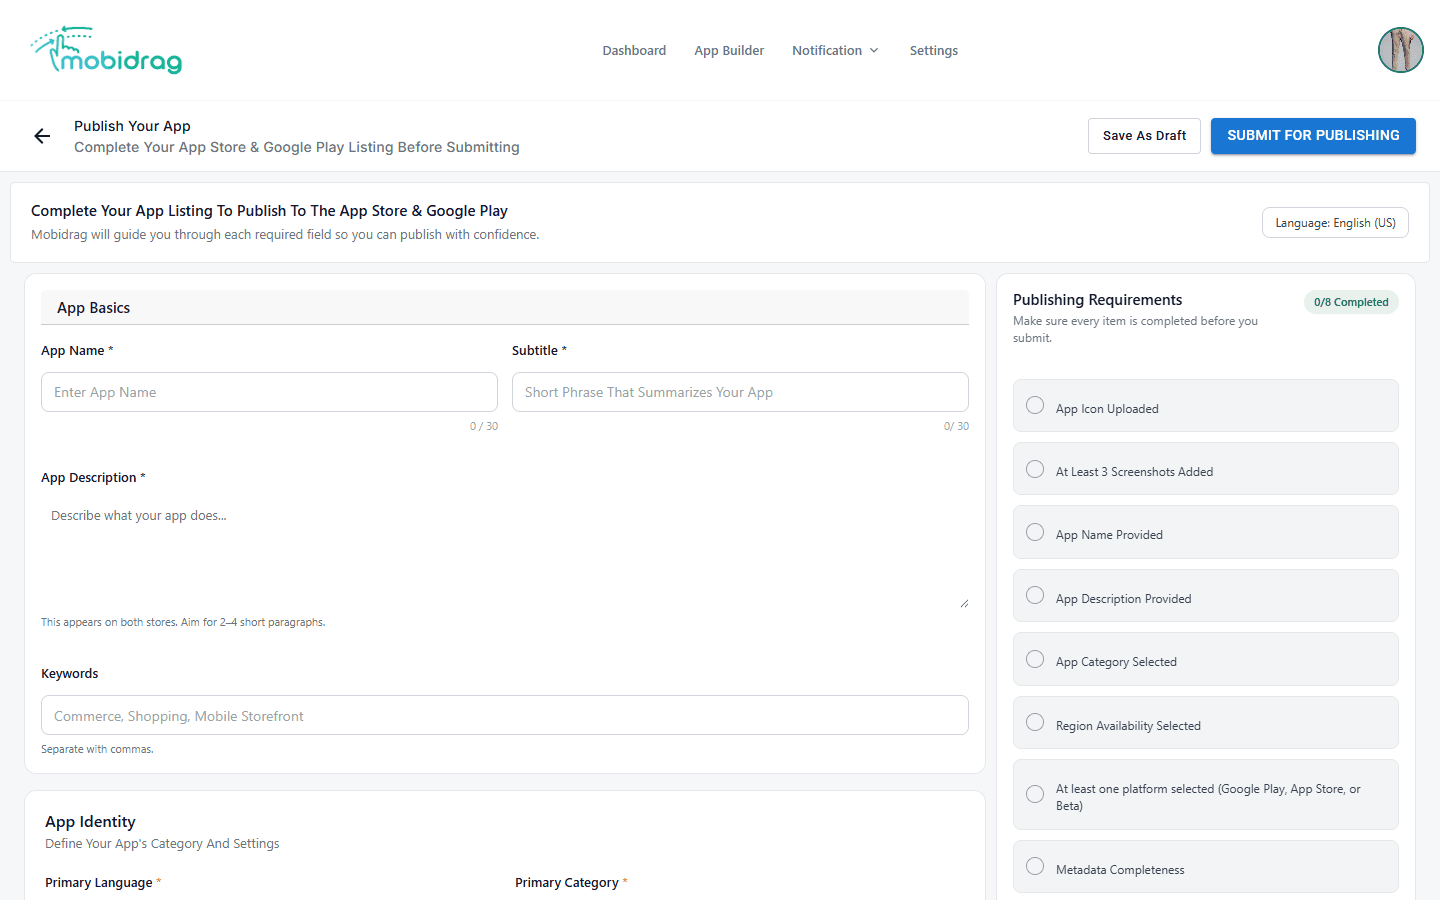Click the 0/8 Completed badge
Image resolution: width=1440 pixels, height=900 pixels.
pos(1351,302)
